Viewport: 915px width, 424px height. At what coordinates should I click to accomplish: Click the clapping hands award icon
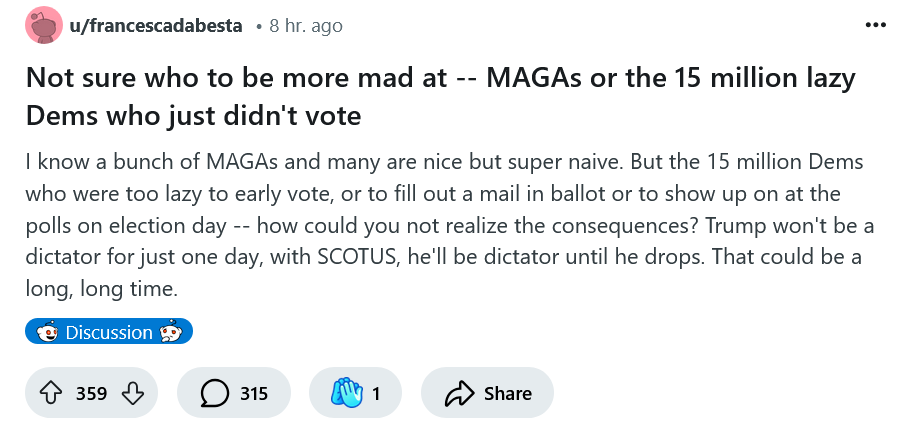pos(346,393)
